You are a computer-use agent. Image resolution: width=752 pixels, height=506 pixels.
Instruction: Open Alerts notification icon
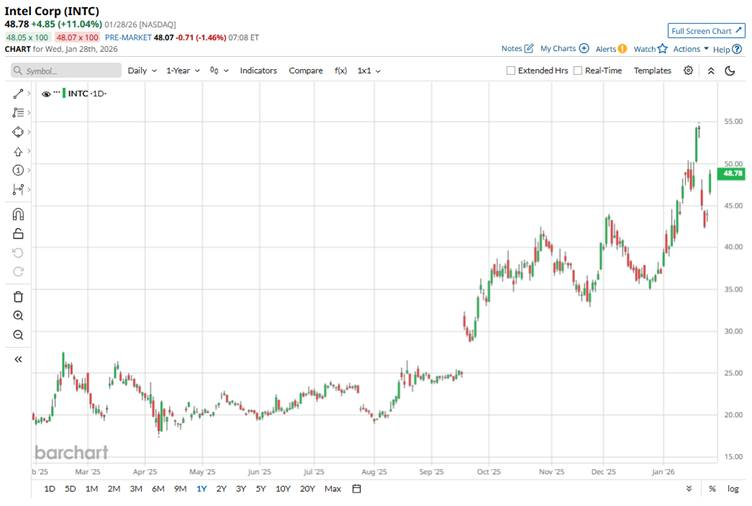click(x=622, y=49)
